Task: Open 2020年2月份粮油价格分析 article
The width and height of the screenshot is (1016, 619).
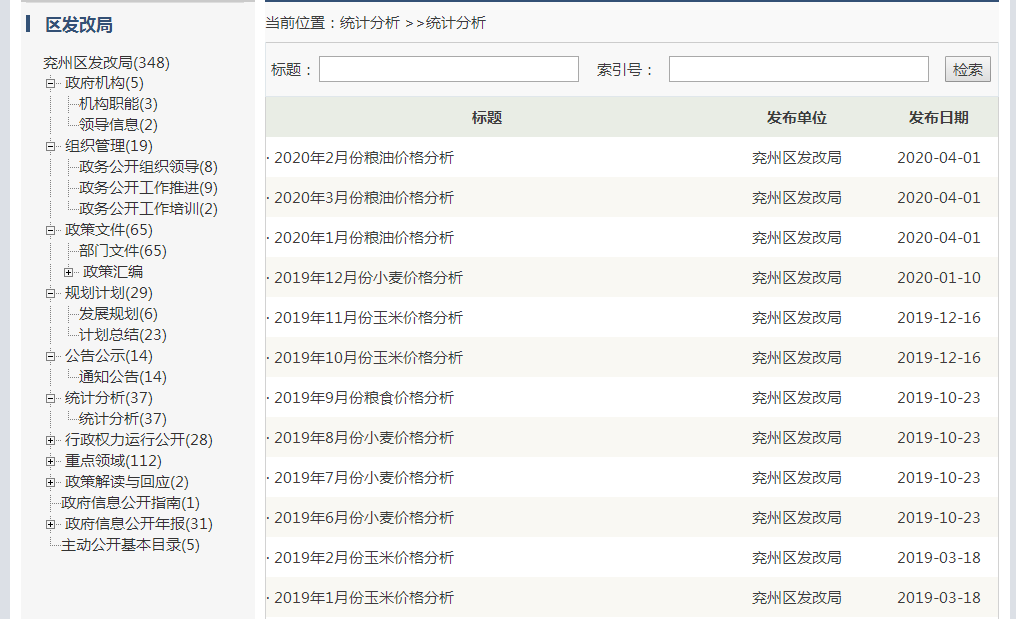Action: [363, 158]
